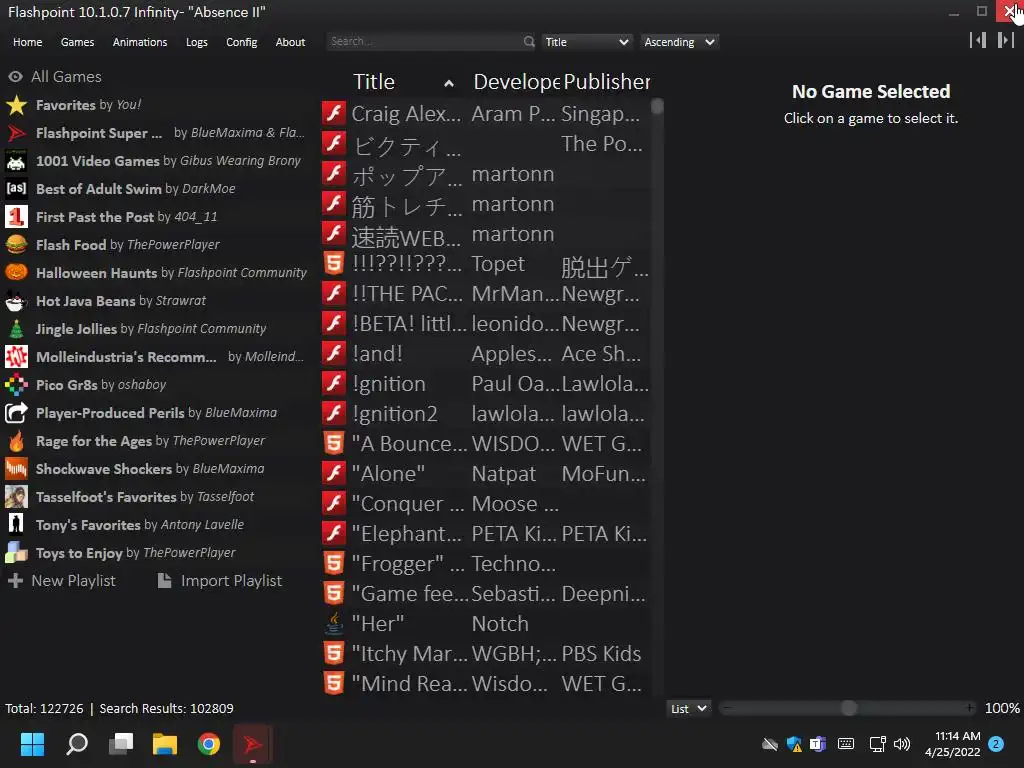Screen dimensions: 1024x768
Task: Click the Favorites star icon
Action: click(x=16, y=105)
